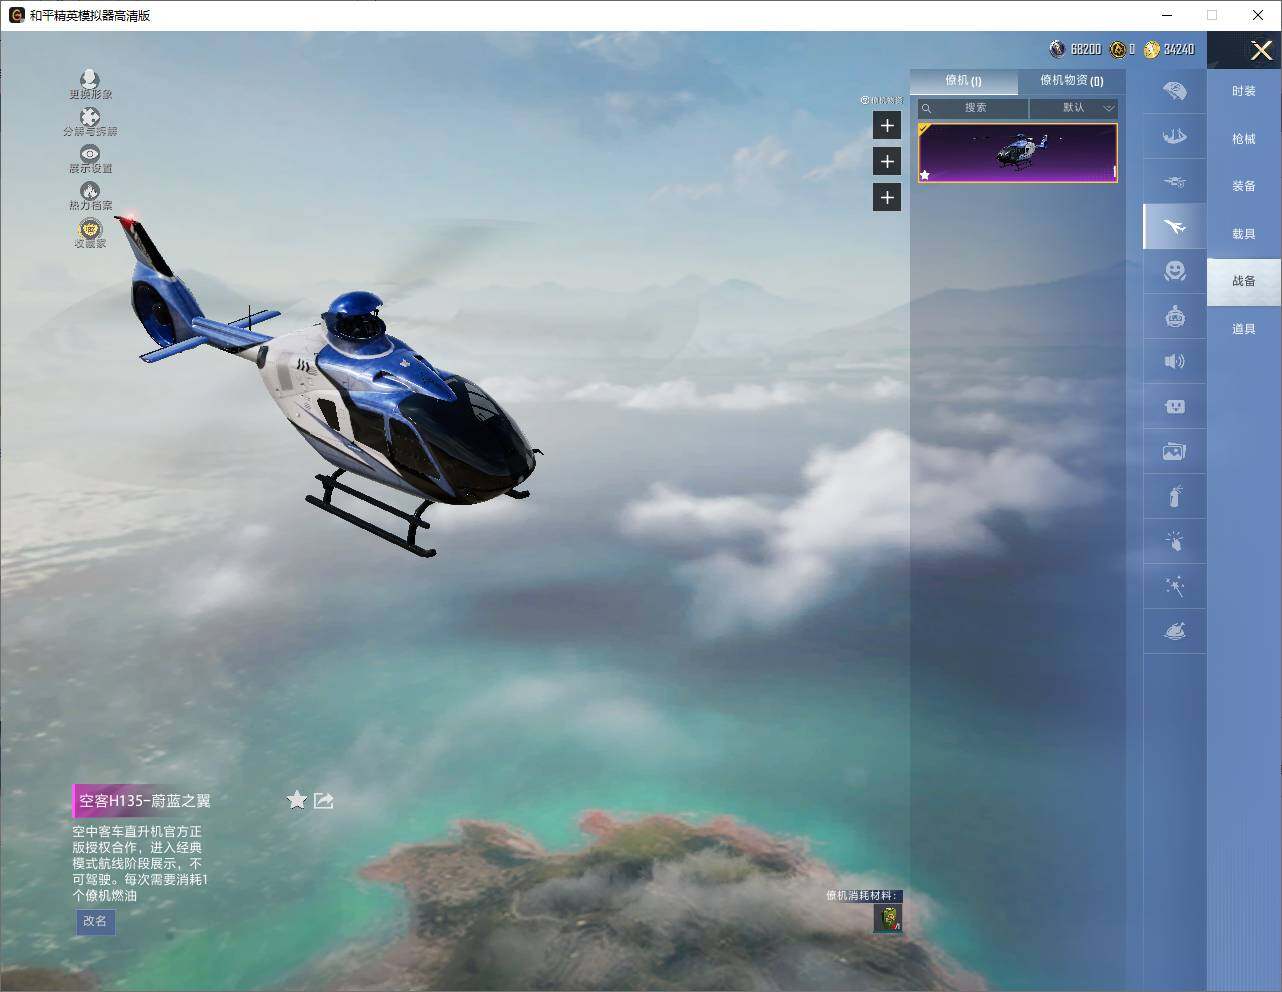Minimize the emulator window
The width and height of the screenshot is (1282, 992).
[1167, 15]
